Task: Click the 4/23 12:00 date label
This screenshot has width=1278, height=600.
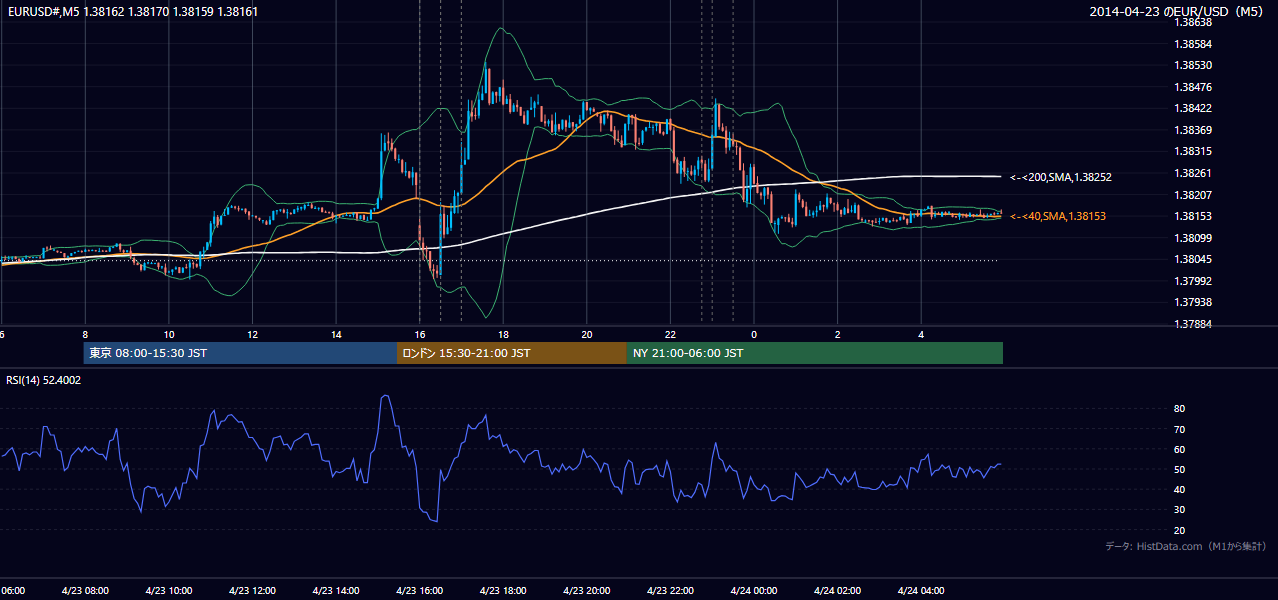Action: 252,591
